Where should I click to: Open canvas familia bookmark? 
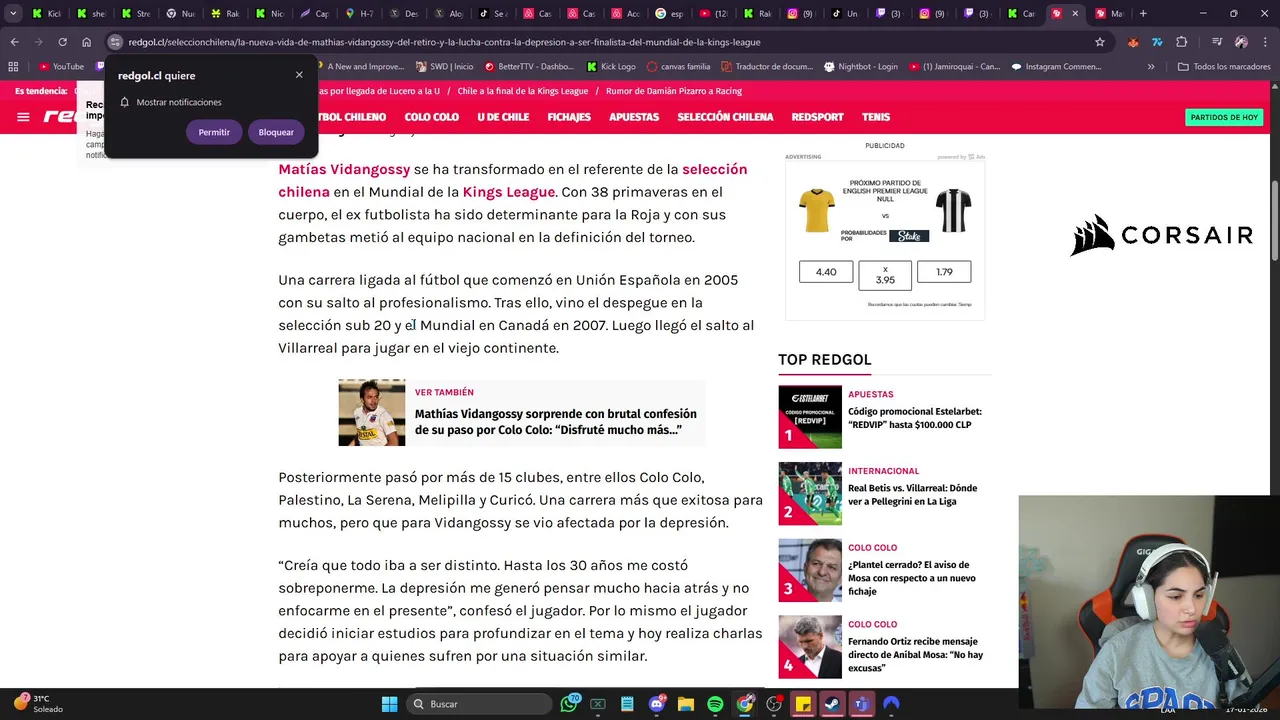coord(679,67)
